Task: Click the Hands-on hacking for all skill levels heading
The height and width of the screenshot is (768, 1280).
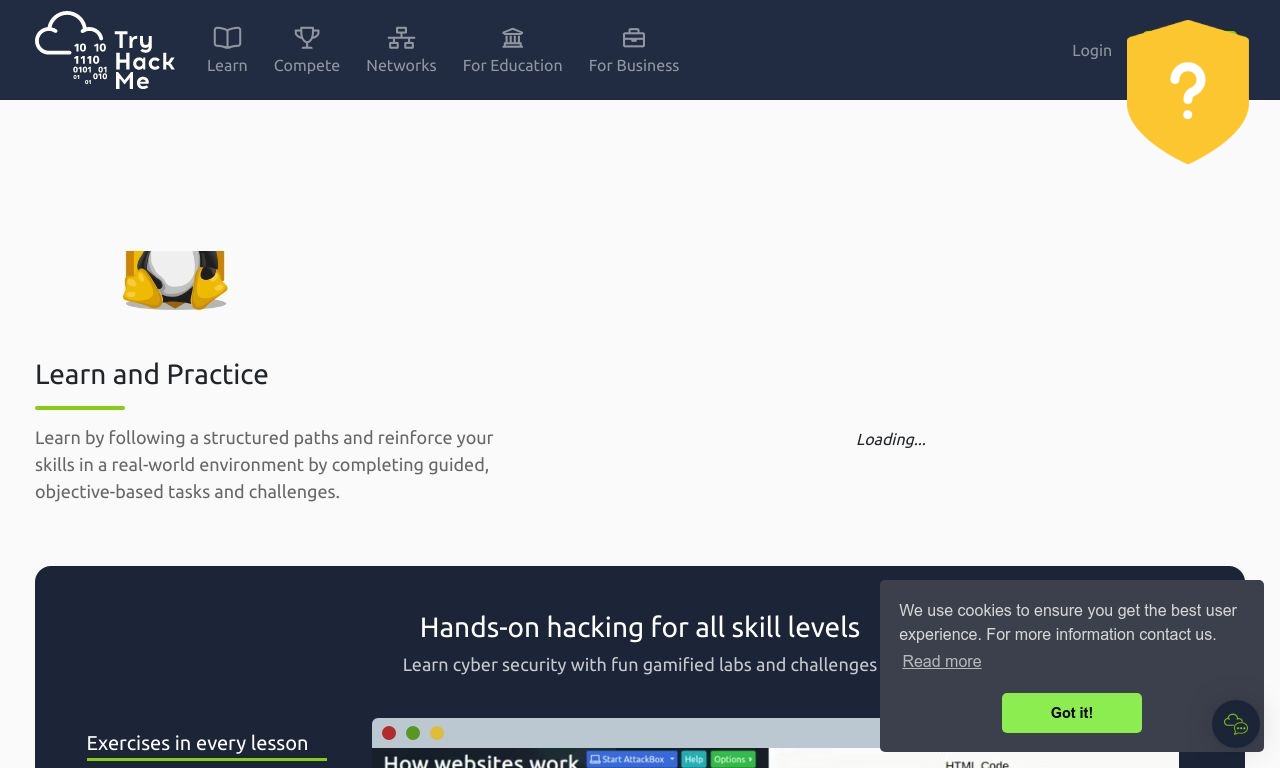Action: coord(640,627)
